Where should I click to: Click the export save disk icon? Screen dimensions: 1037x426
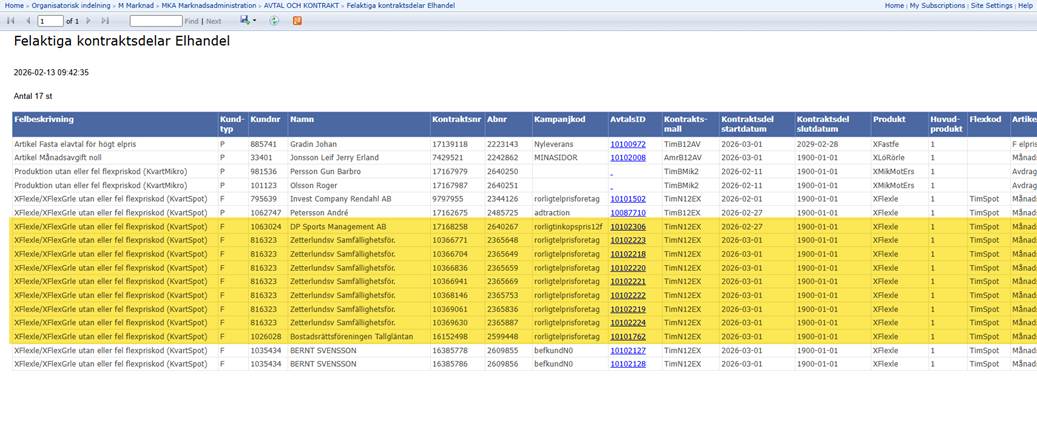coord(244,21)
